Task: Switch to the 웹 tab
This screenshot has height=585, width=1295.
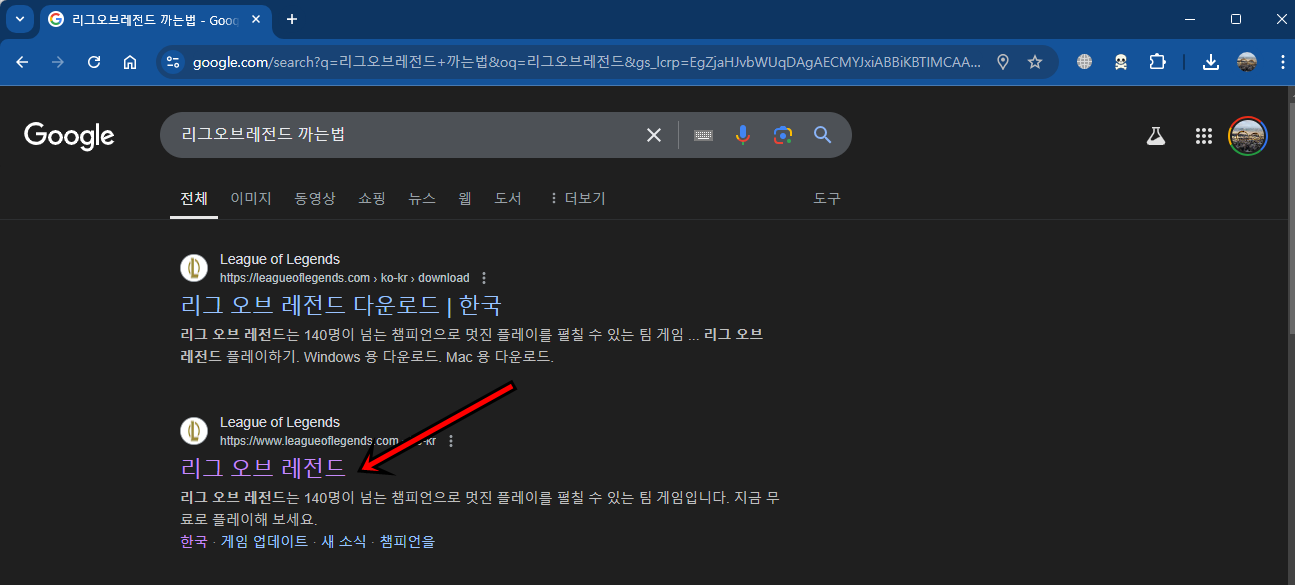Action: click(465, 198)
